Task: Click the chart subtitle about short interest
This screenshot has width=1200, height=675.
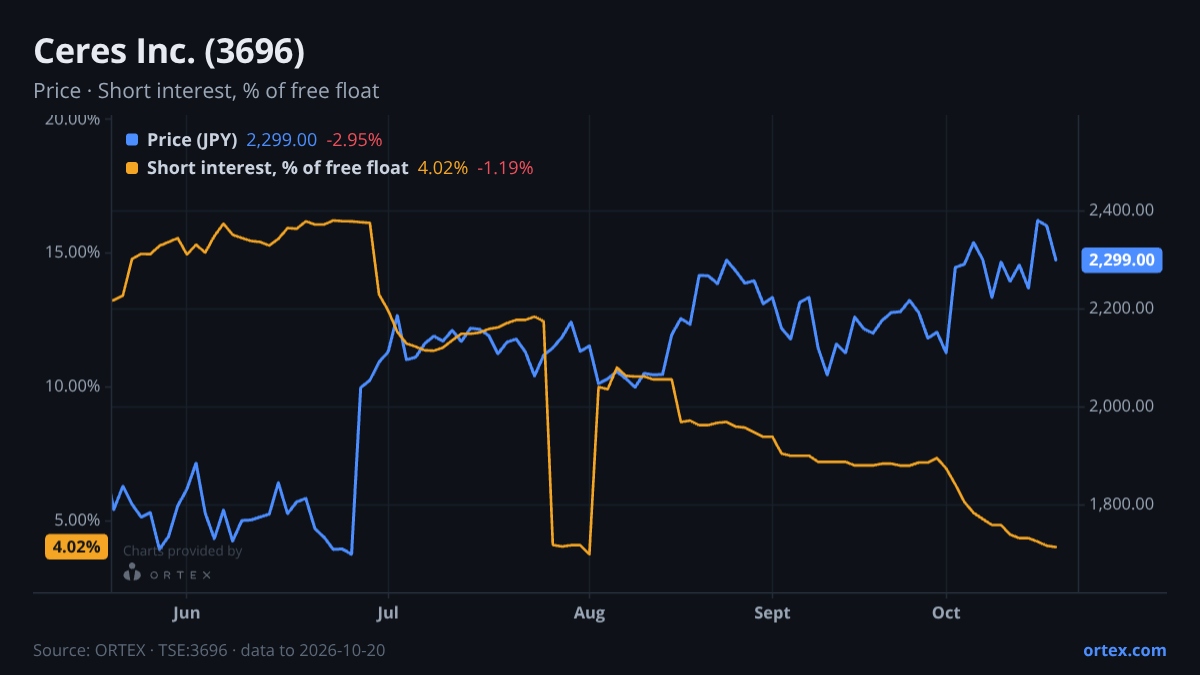Action: [206, 91]
